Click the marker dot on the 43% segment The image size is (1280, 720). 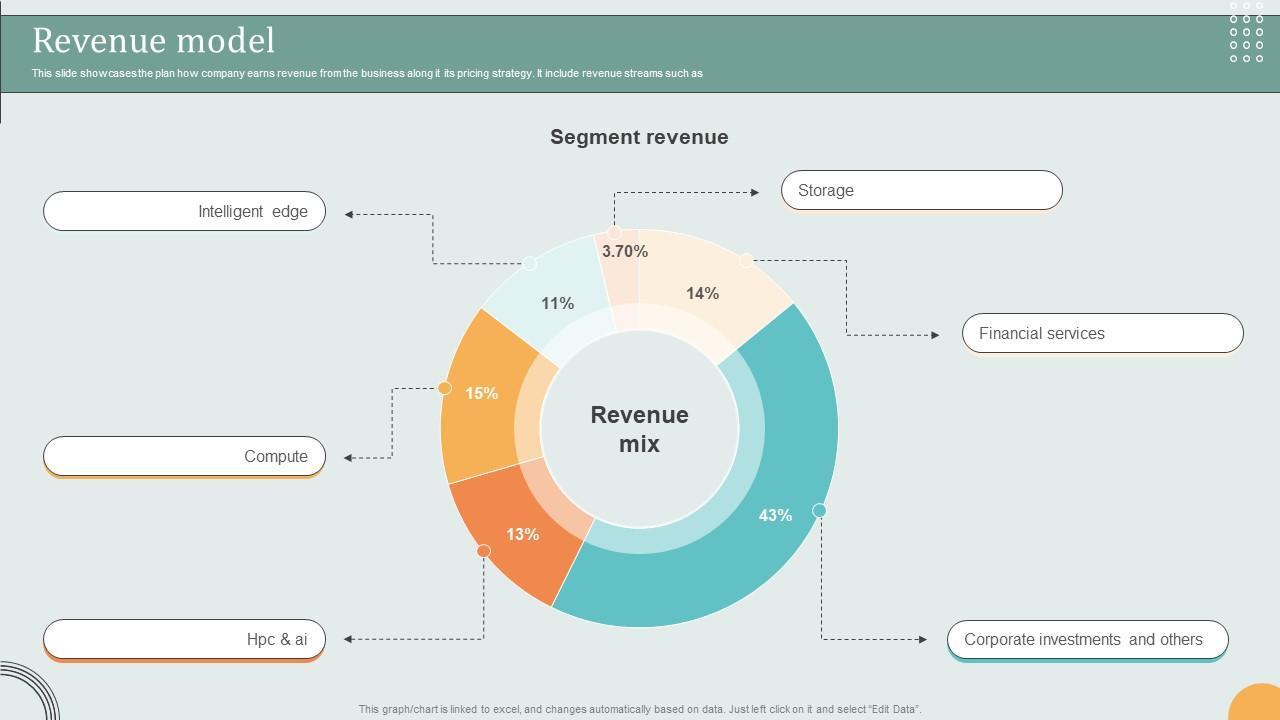tap(819, 510)
